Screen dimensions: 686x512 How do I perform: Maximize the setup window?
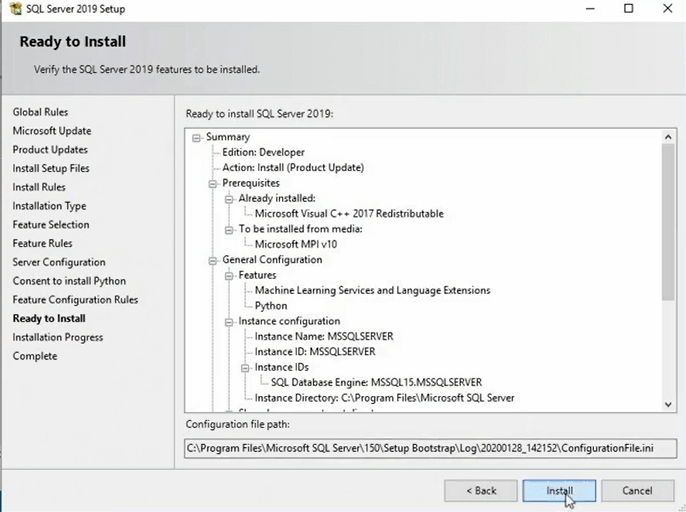(x=628, y=9)
